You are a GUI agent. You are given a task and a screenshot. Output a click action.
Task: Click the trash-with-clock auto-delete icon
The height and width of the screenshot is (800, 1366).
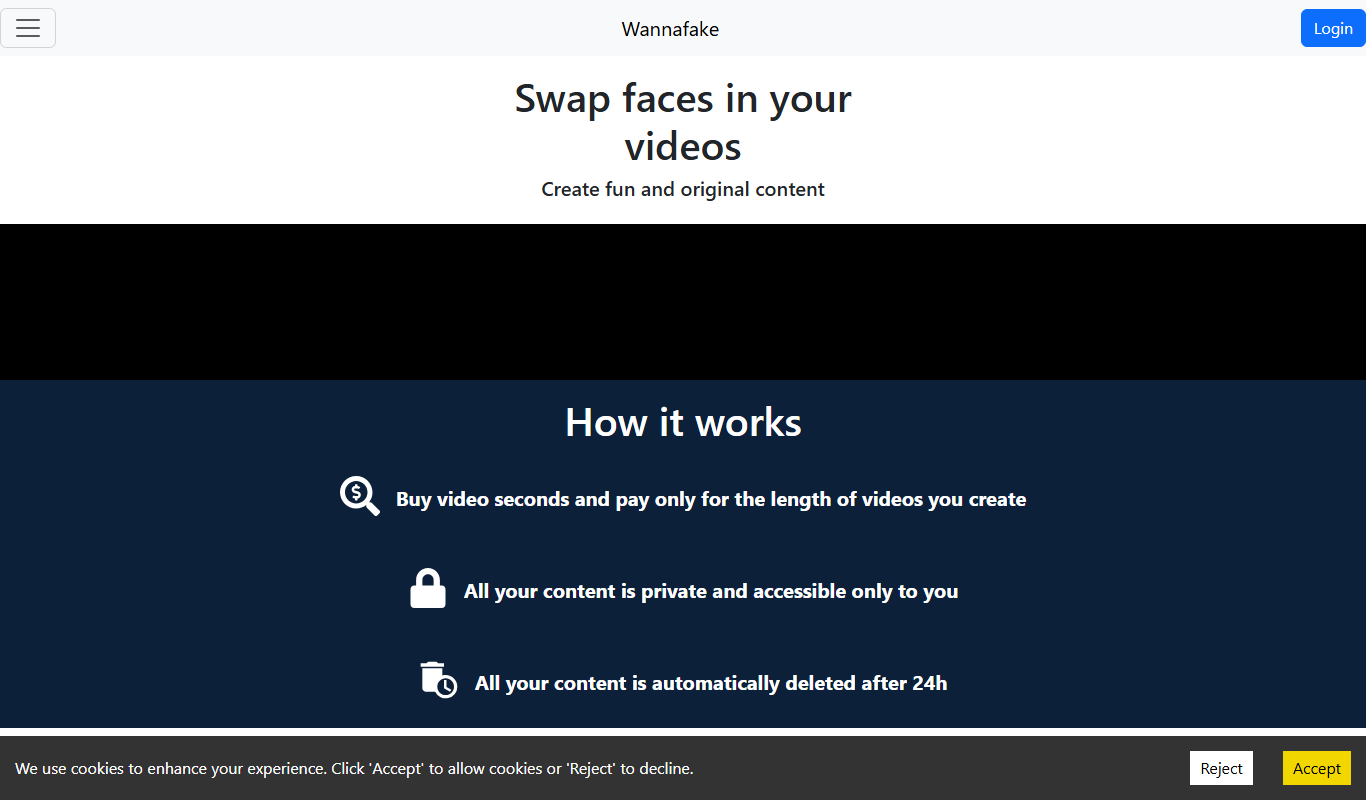point(438,679)
